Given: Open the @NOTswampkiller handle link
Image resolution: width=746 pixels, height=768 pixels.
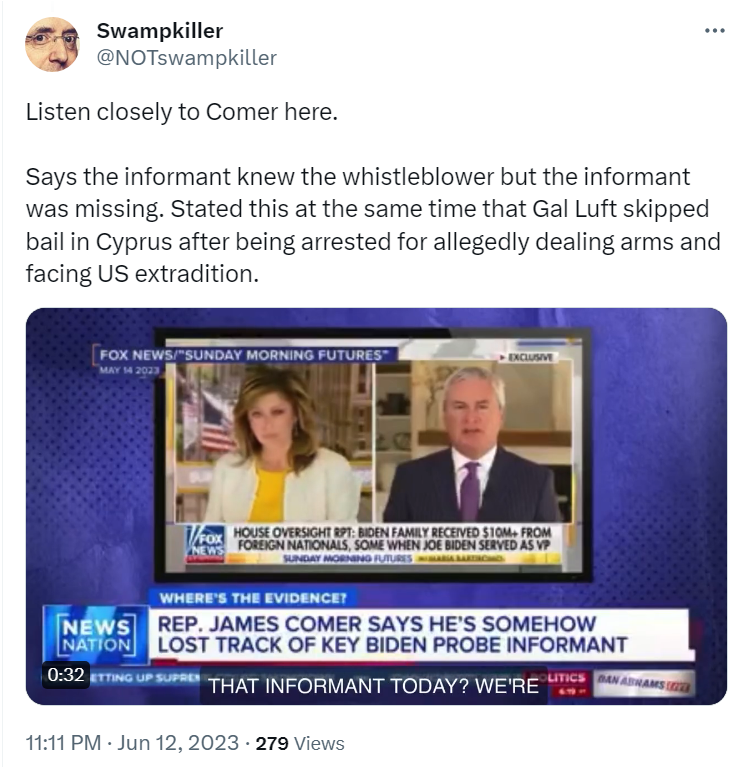Looking at the screenshot, I should point(187,58).
